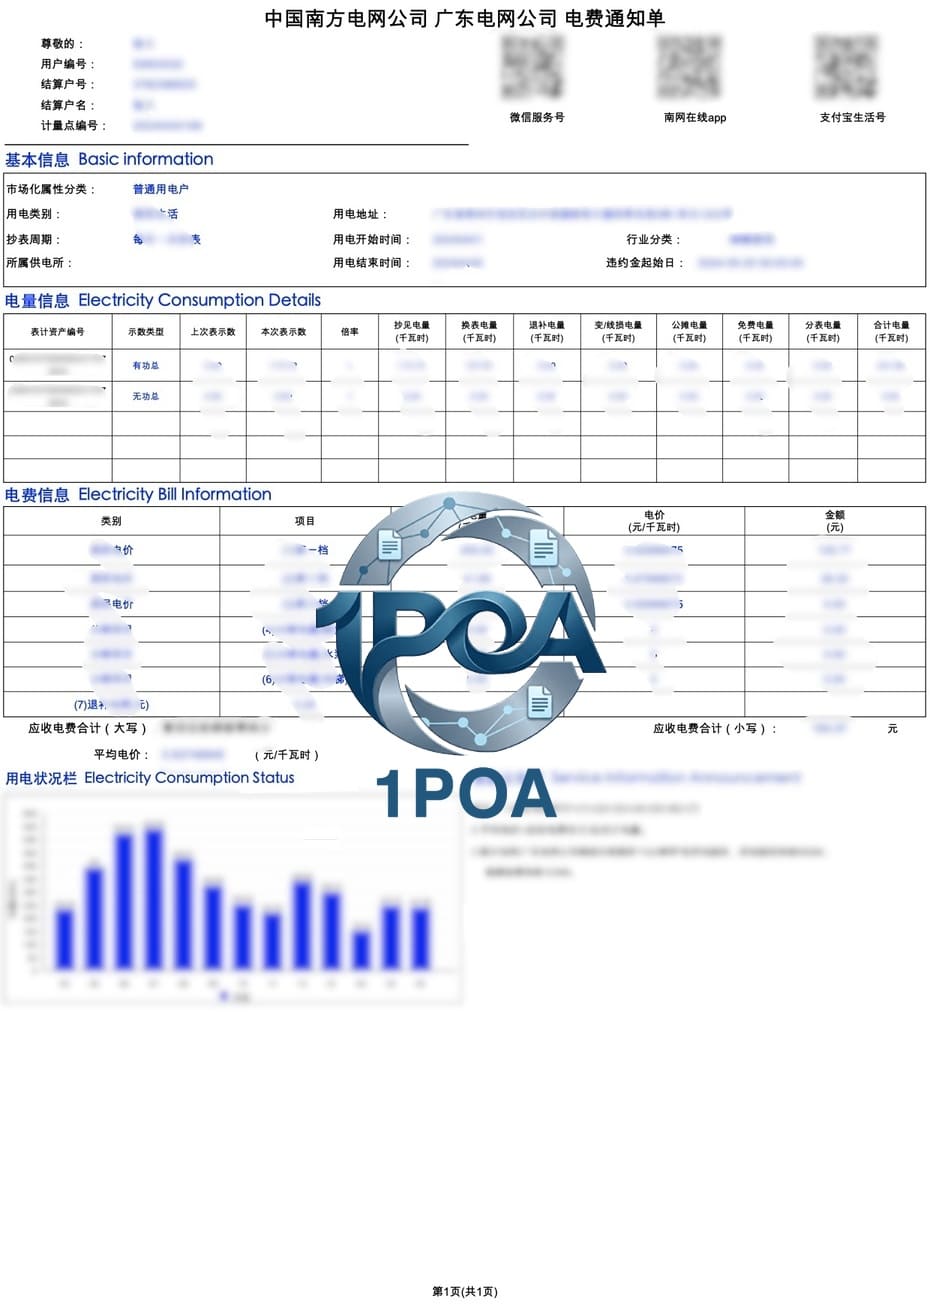Select the 计量点编号 label
Screen dimensions: 930x1316
point(73,126)
